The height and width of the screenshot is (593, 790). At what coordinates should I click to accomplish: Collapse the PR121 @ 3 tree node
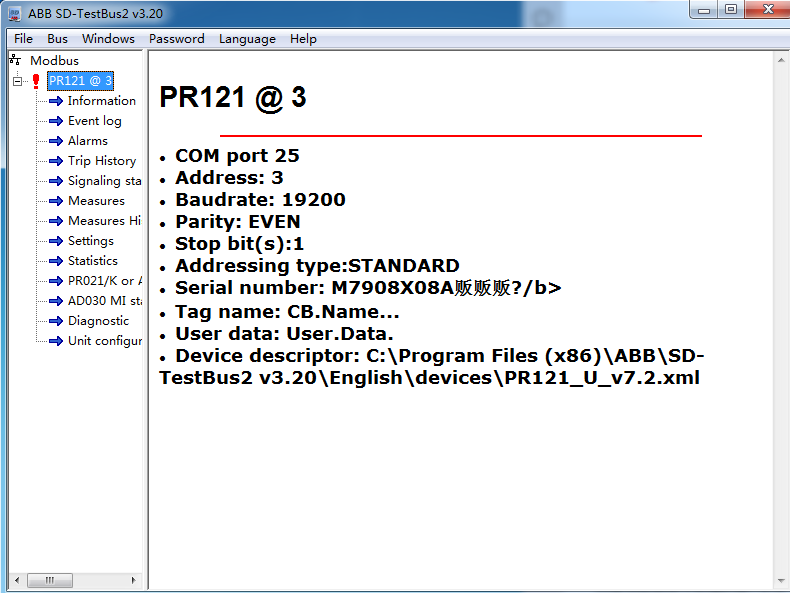pyautogui.click(x=18, y=81)
